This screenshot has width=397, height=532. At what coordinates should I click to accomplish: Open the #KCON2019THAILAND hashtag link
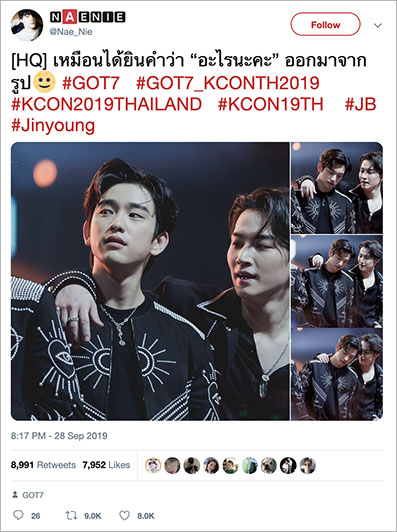(107, 104)
